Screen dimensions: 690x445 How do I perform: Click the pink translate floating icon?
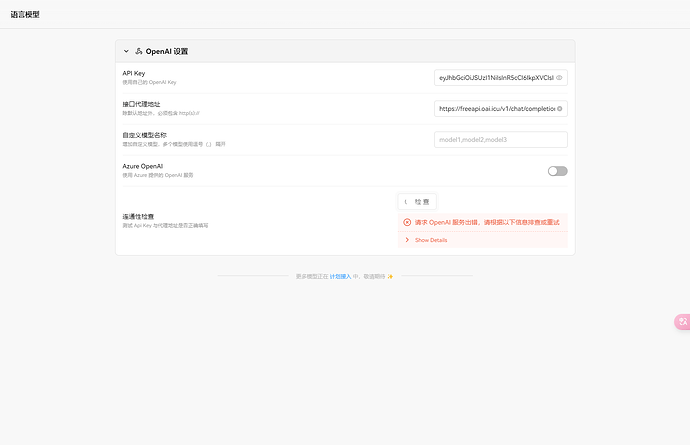click(683, 322)
